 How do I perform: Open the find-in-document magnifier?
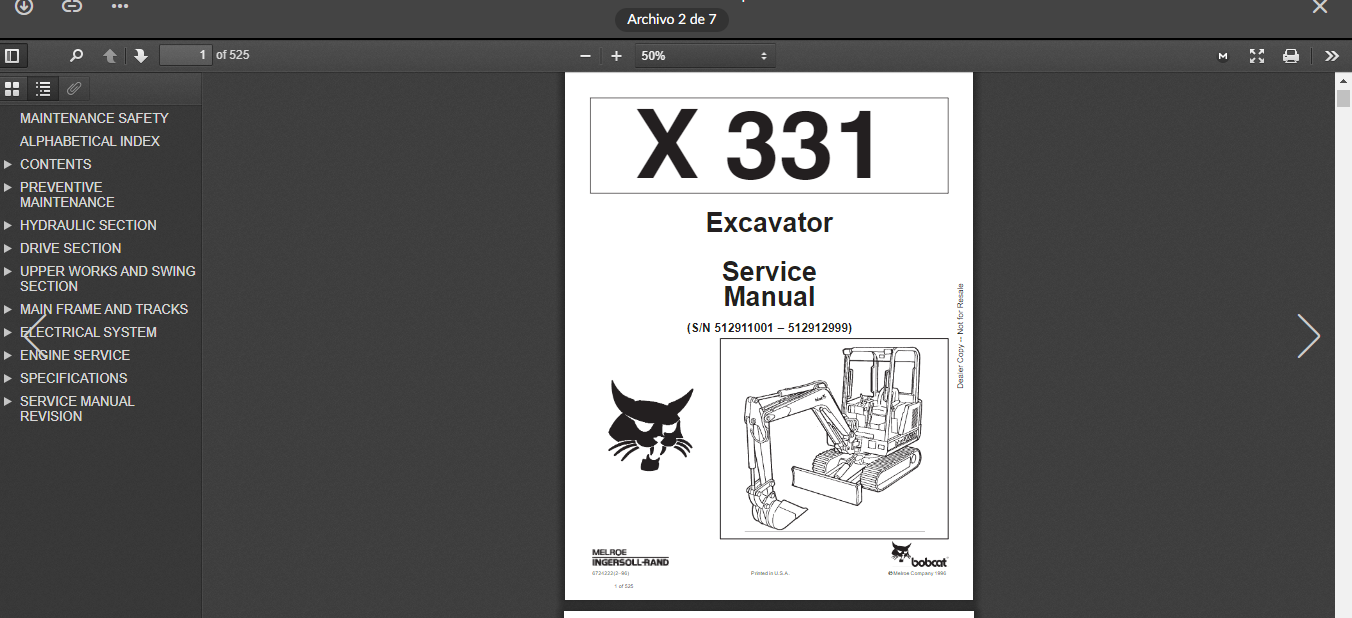point(76,56)
